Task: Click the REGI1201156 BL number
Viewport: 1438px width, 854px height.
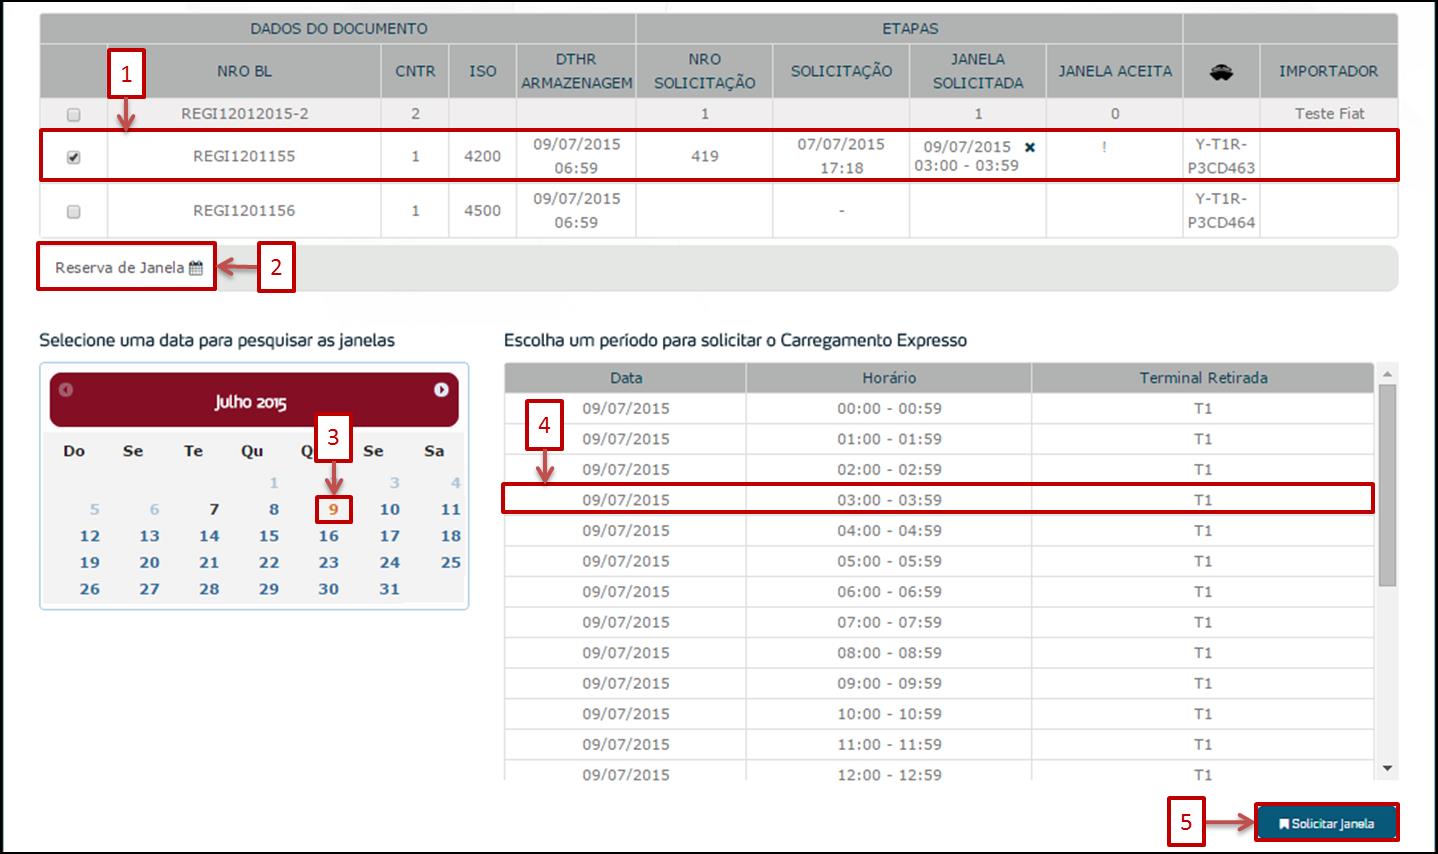Action: point(244,211)
